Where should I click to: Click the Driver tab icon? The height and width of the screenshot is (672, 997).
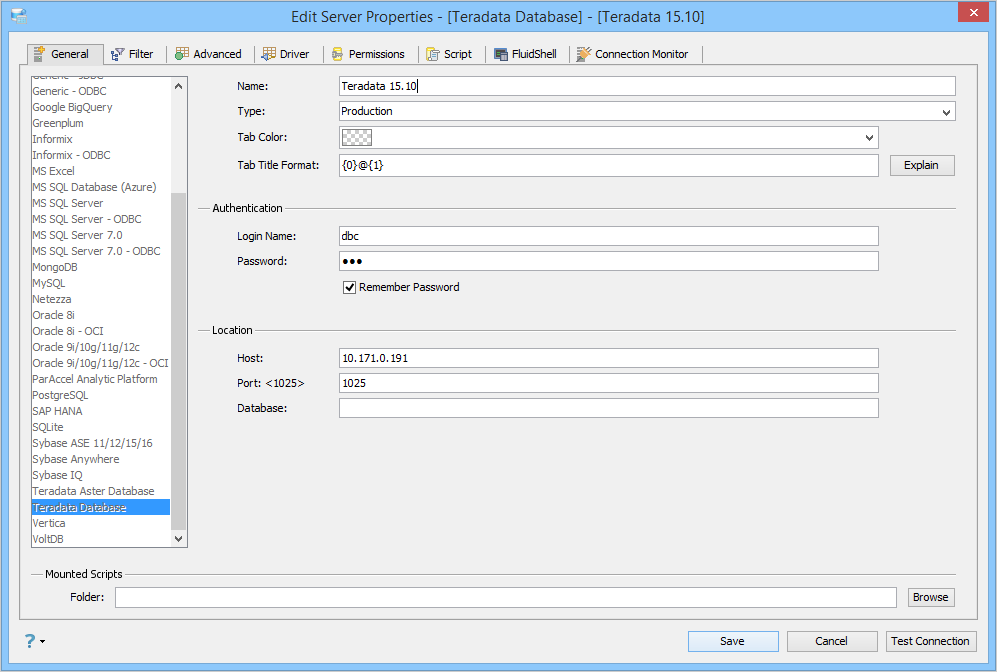269,54
